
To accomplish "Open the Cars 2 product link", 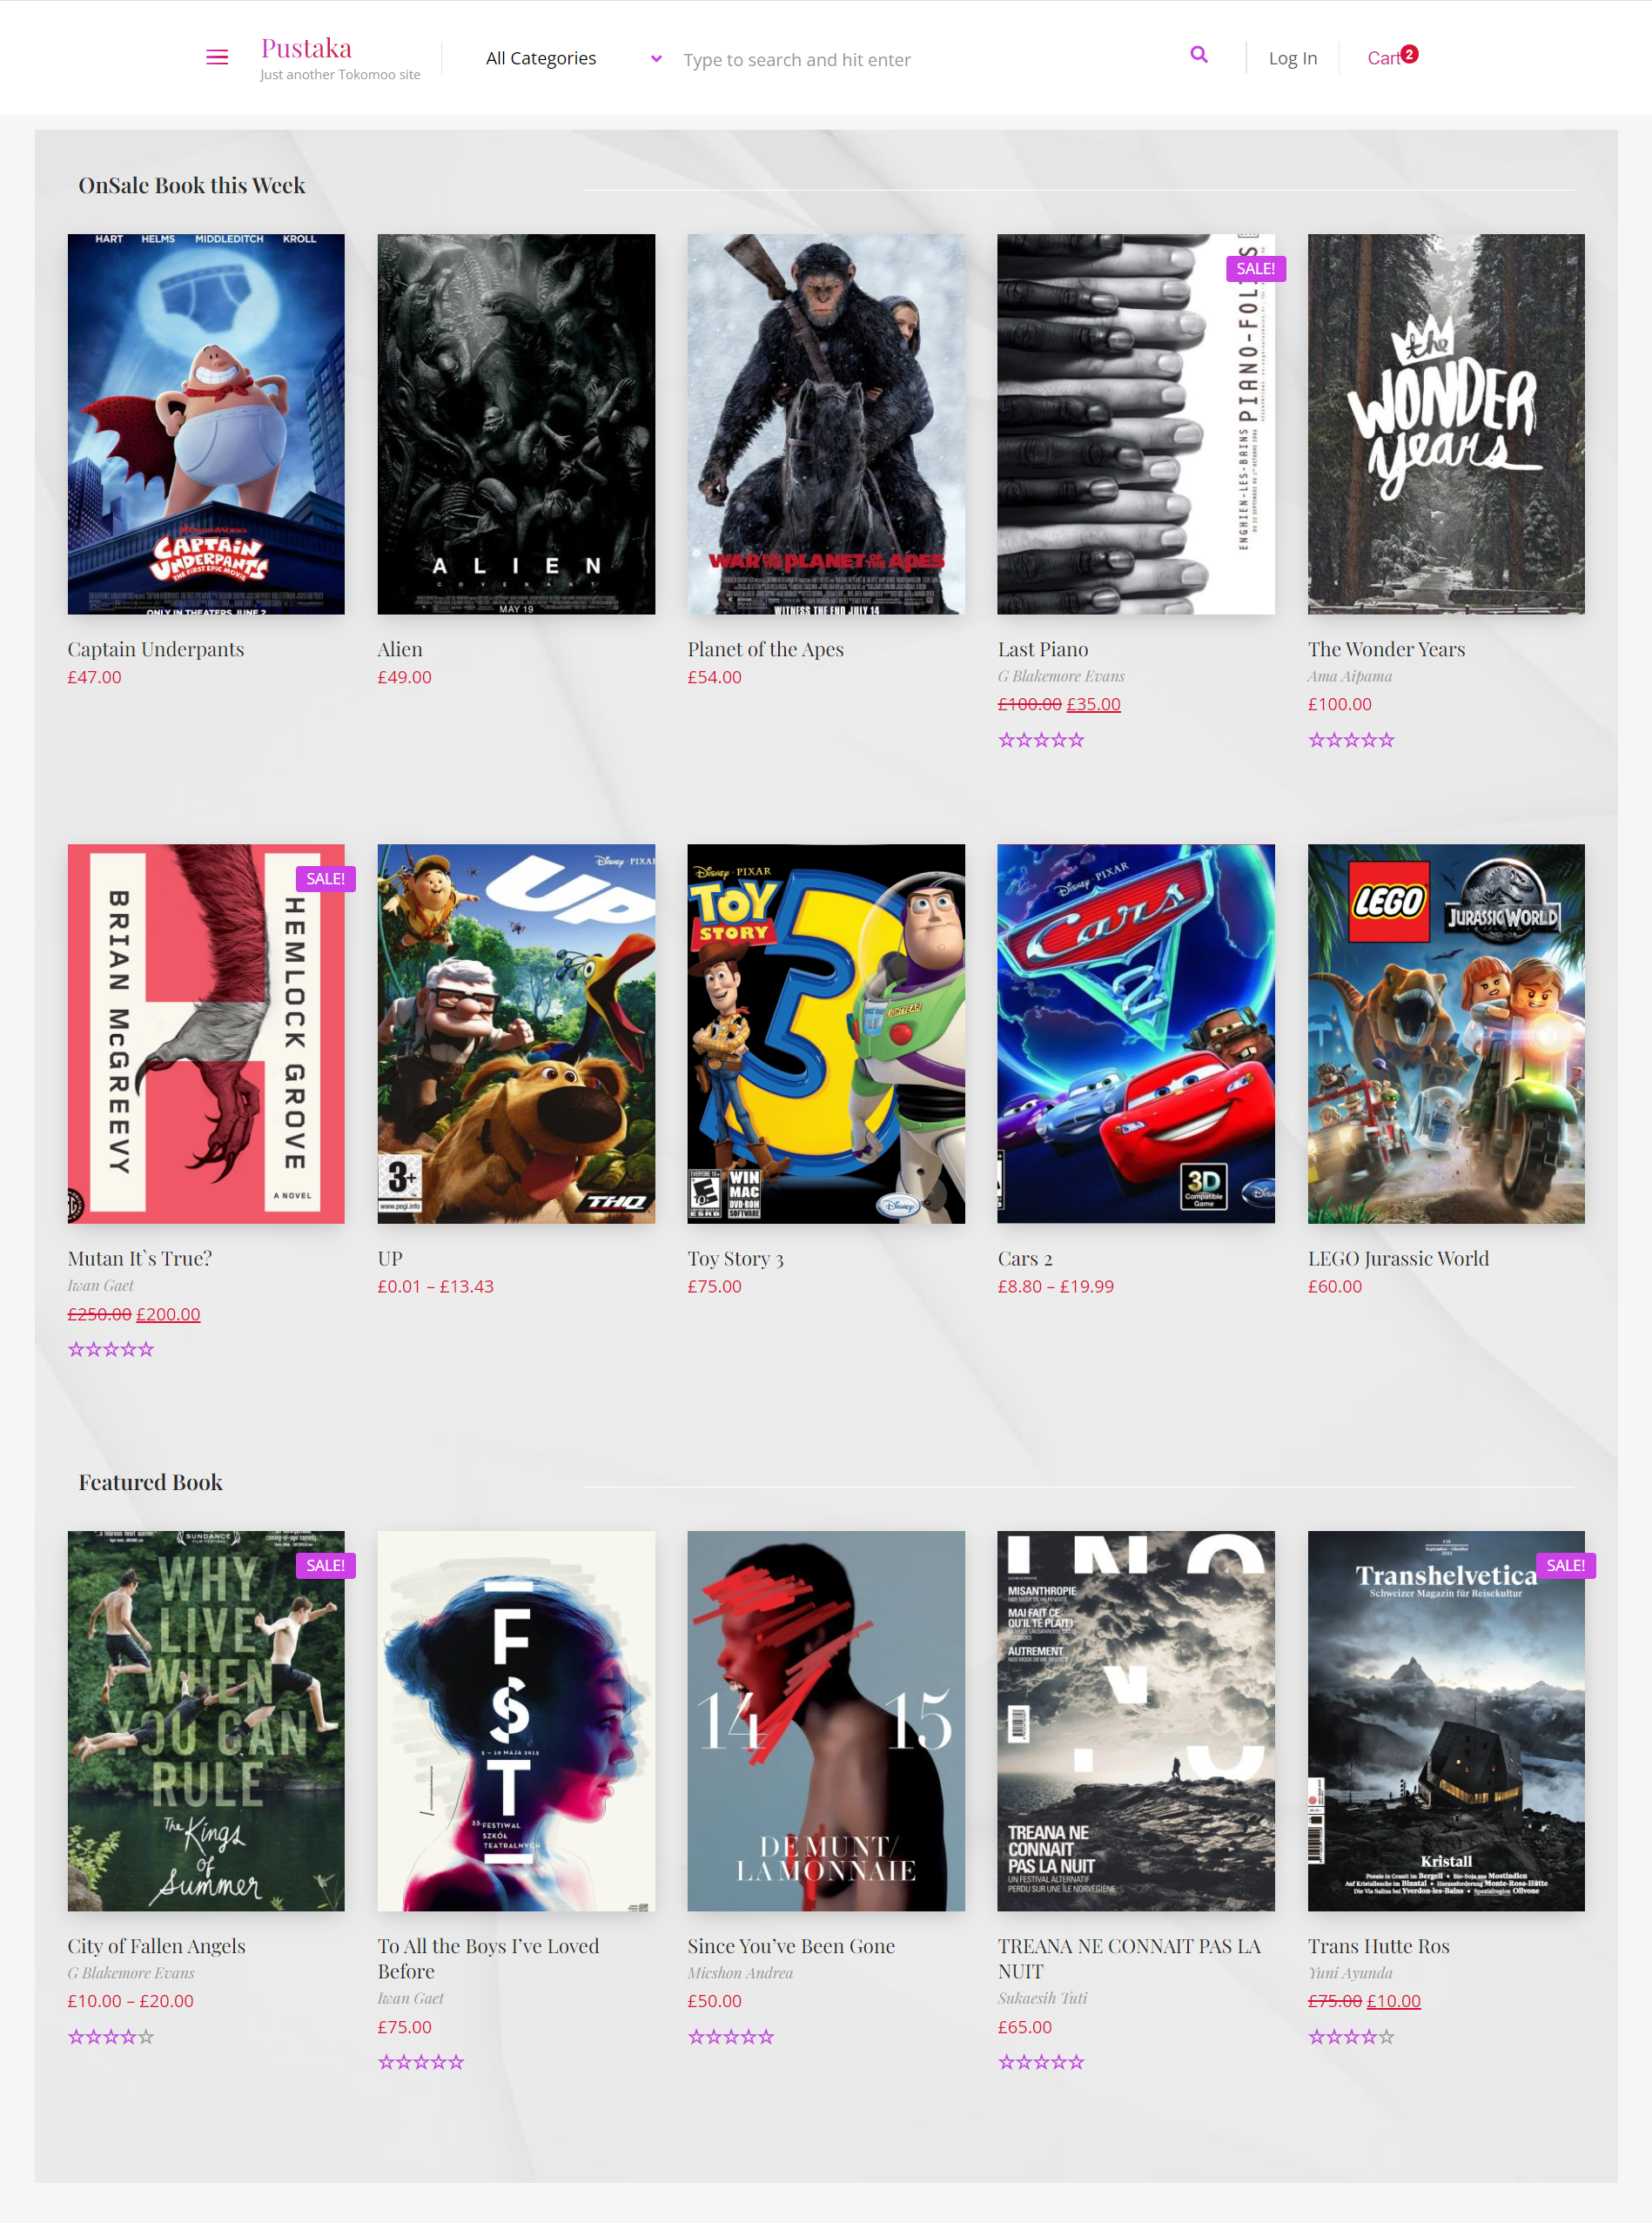I will [x=1025, y=1258].
